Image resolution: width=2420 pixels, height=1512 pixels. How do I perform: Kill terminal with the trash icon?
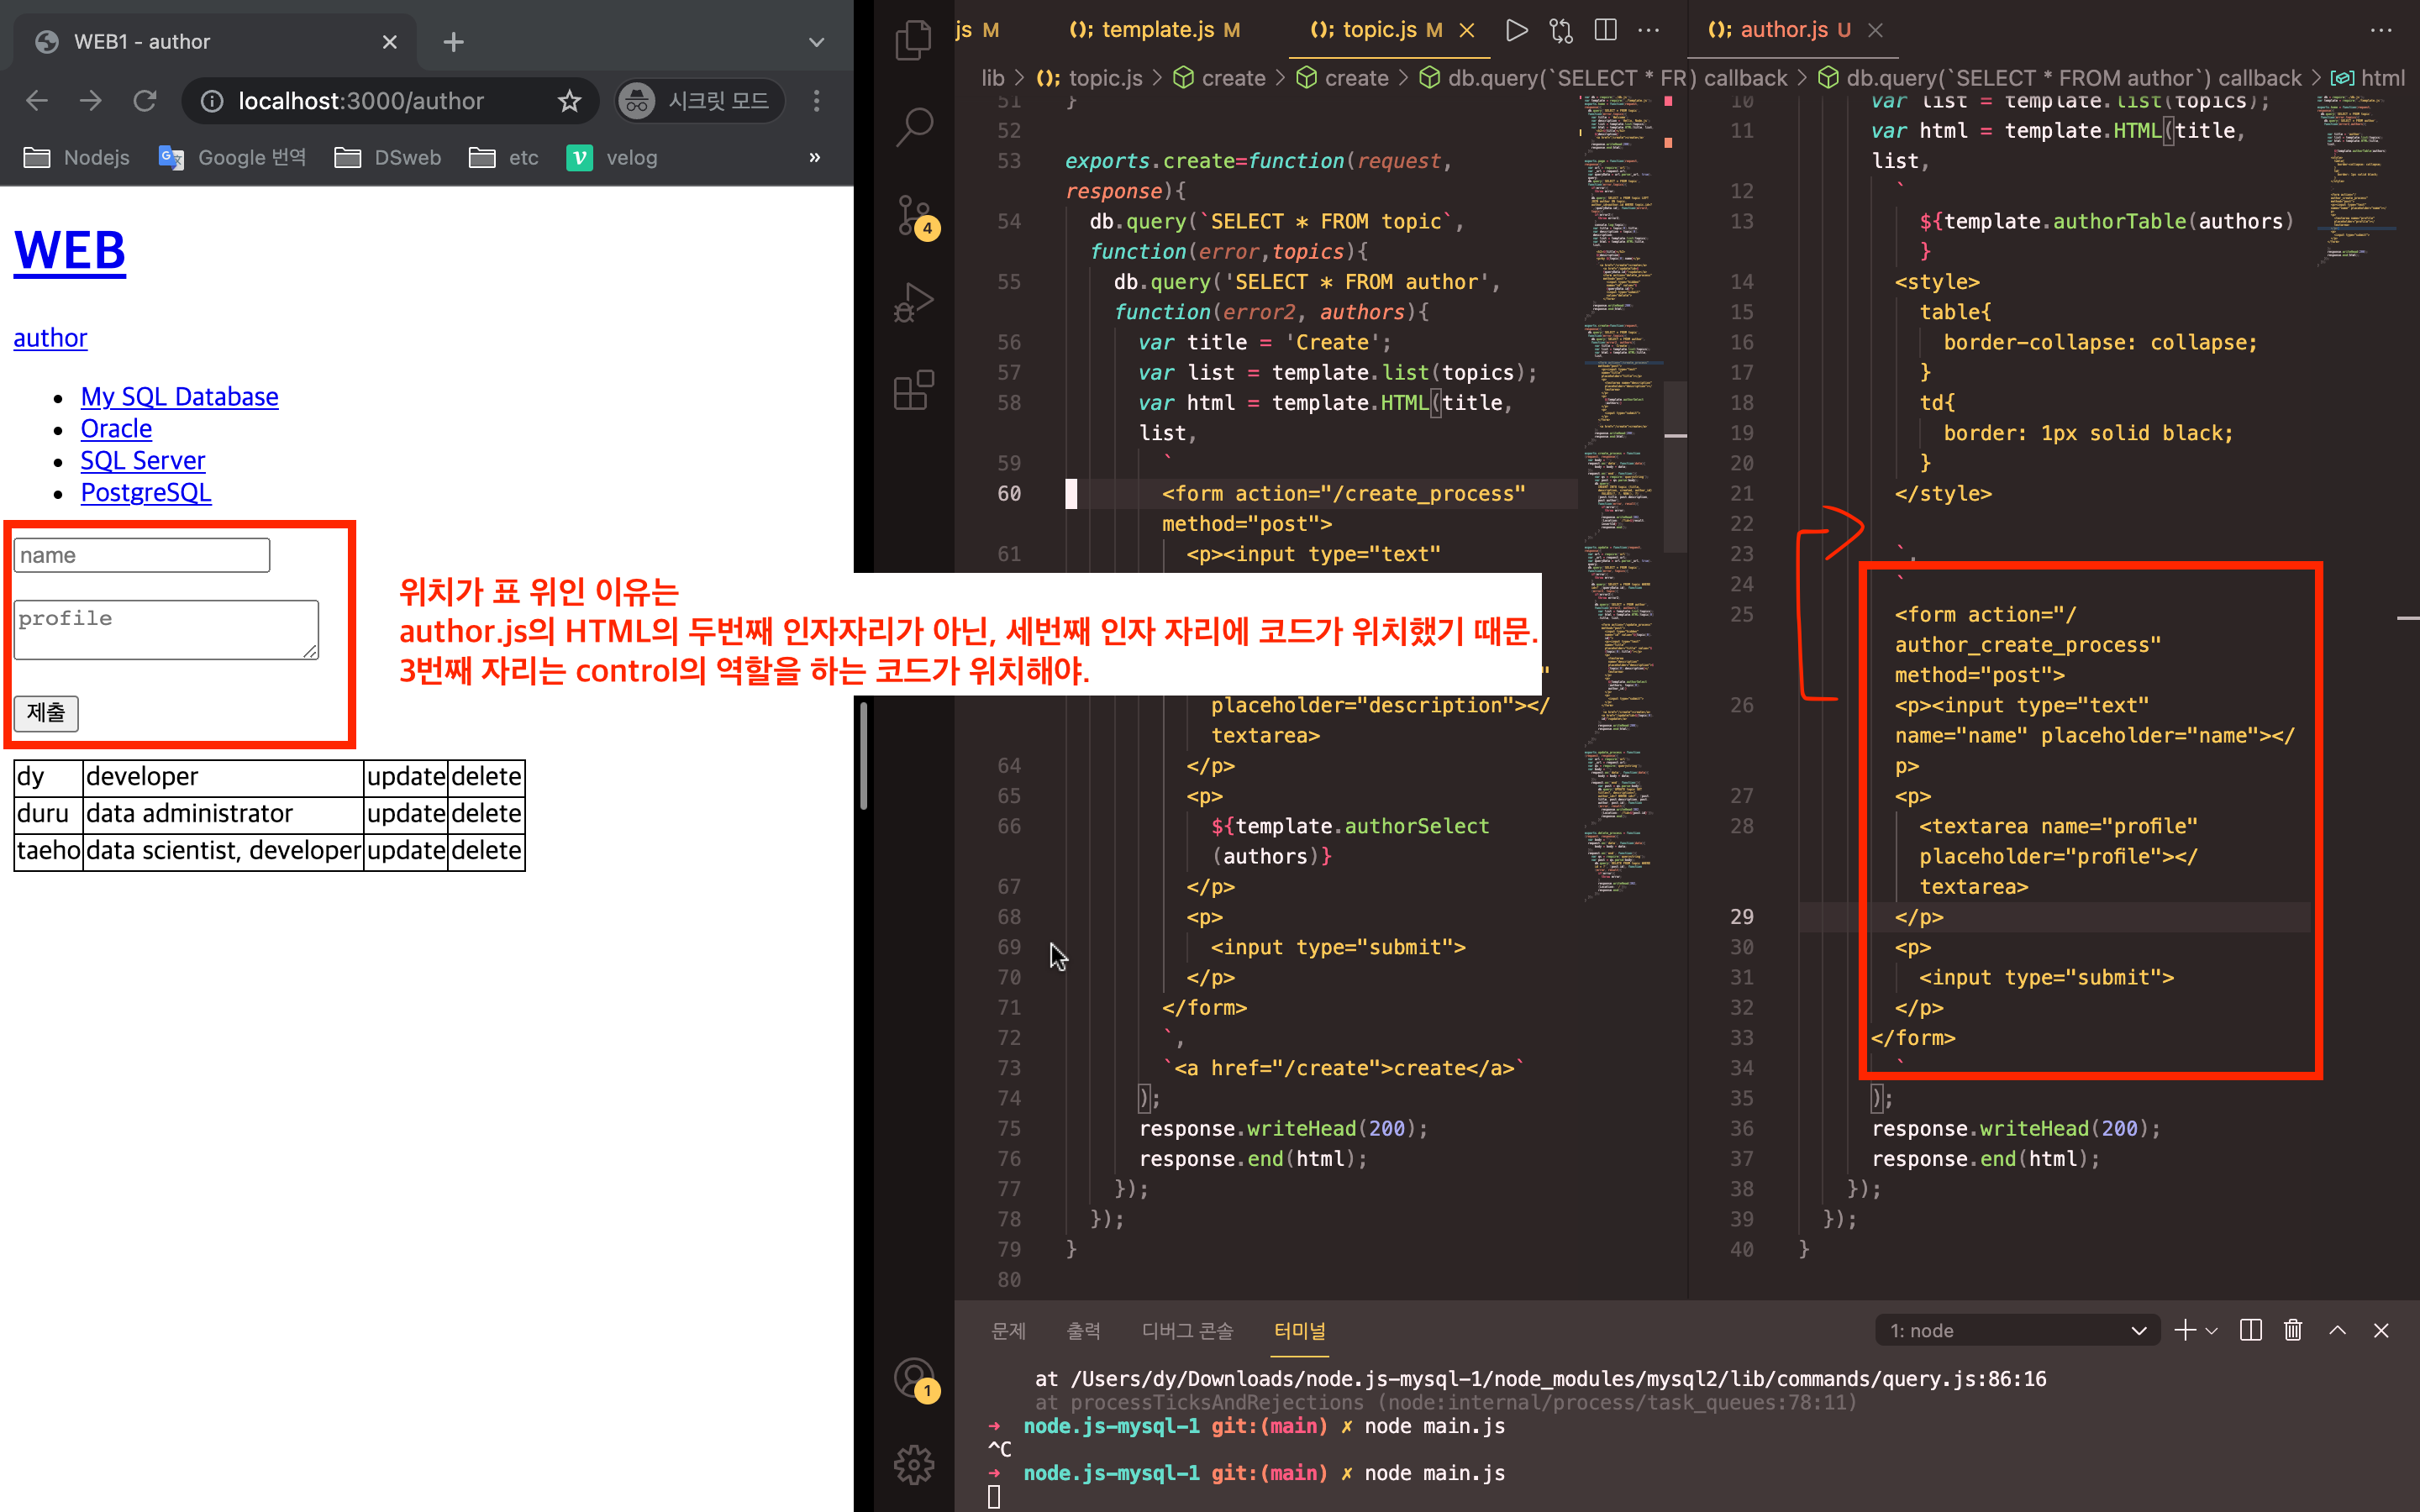coord(2293,1330)
